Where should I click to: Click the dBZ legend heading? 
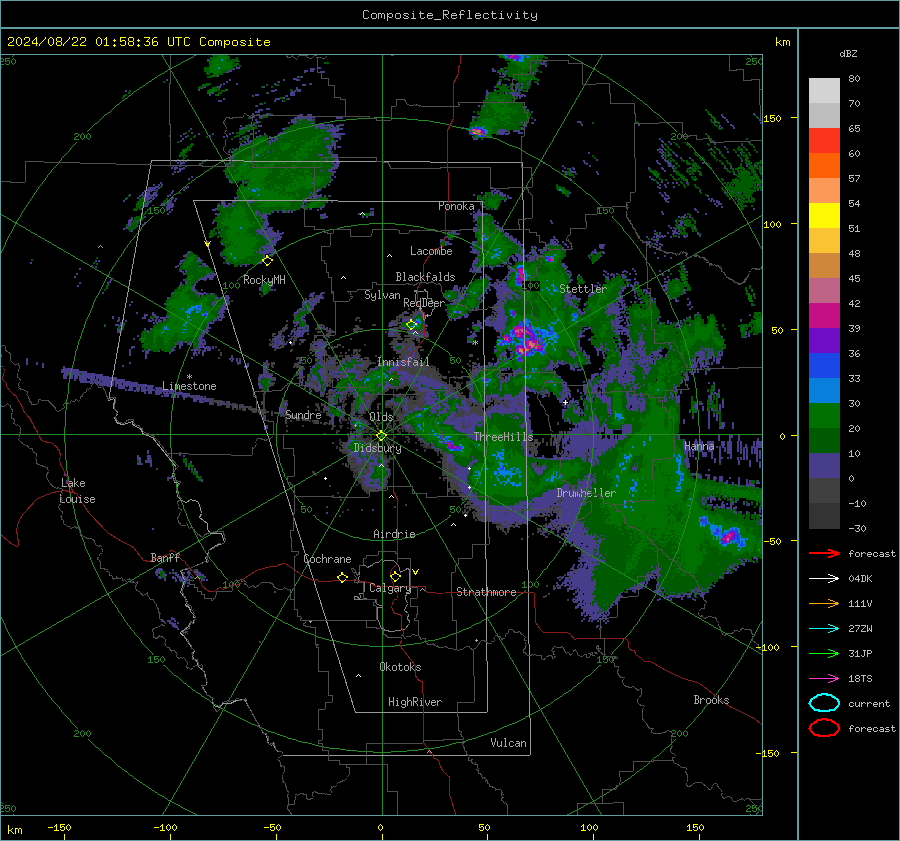[848, 53]
